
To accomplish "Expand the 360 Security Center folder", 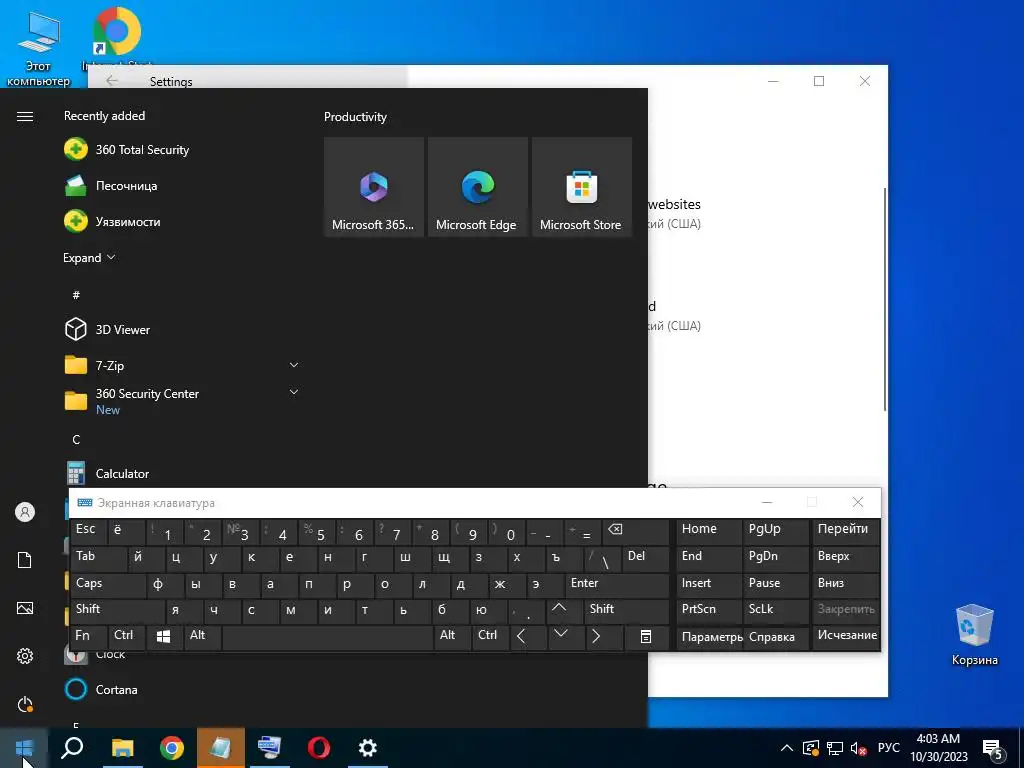I will pyautogui.click(x=294, y=392).
